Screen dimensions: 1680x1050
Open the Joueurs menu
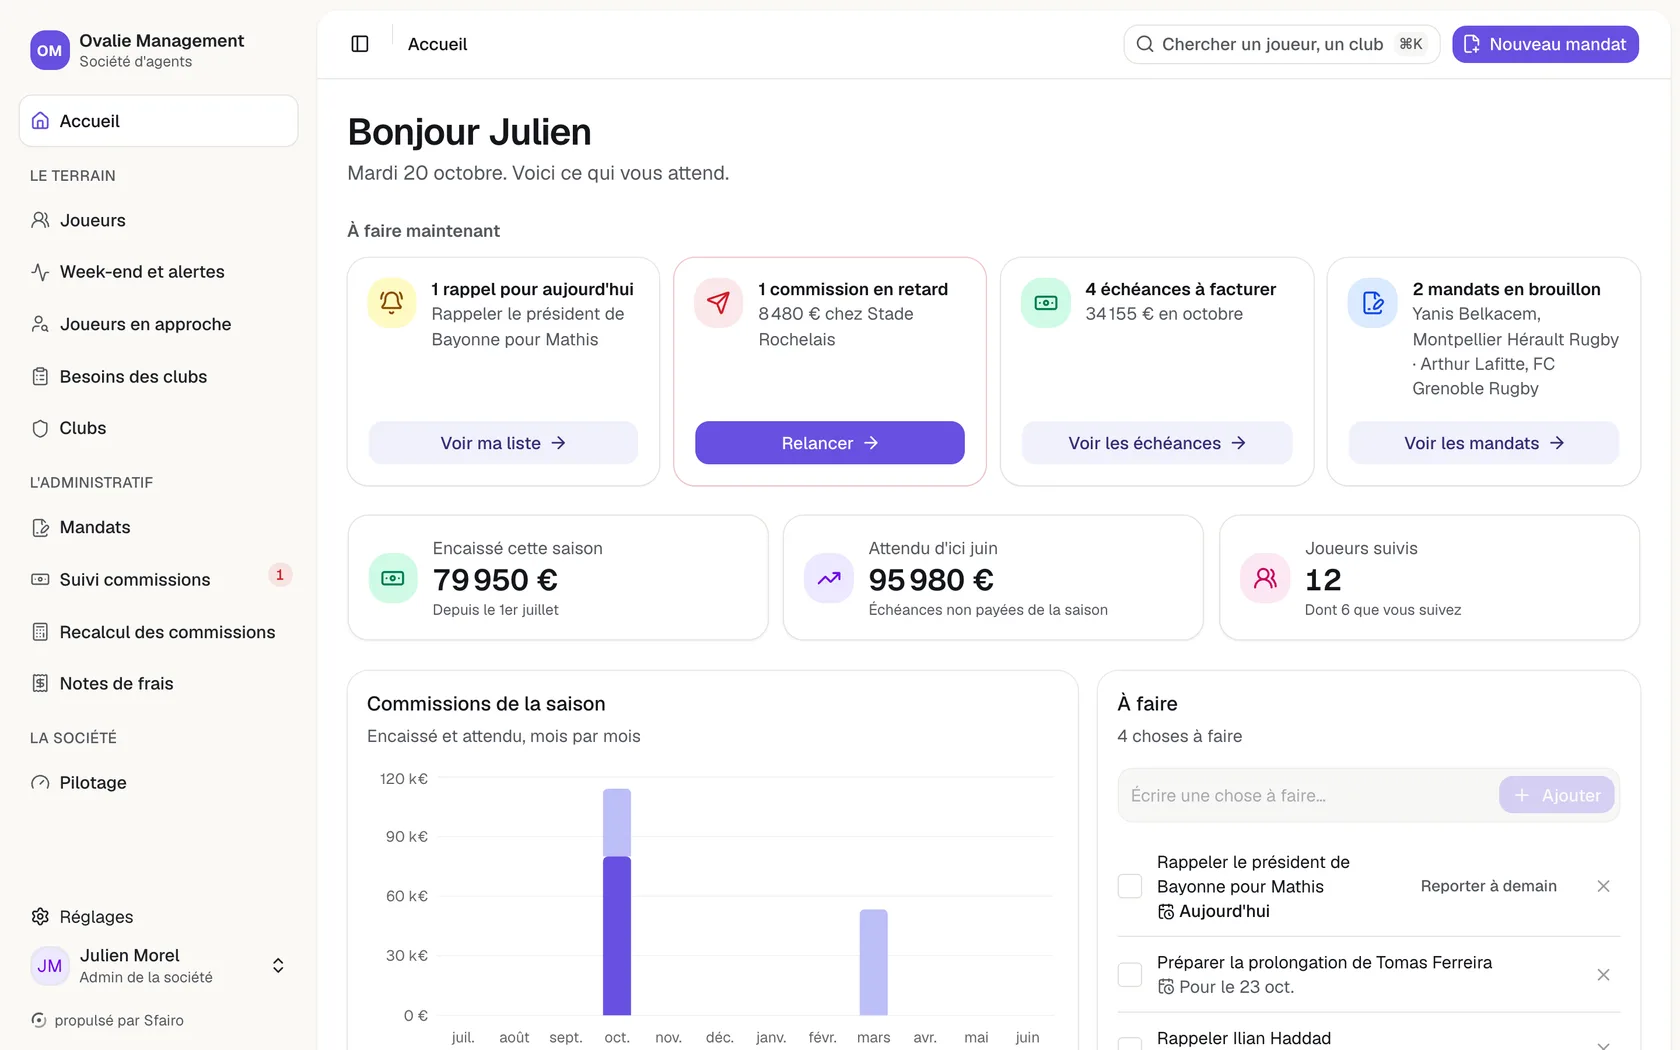(158, 220)
